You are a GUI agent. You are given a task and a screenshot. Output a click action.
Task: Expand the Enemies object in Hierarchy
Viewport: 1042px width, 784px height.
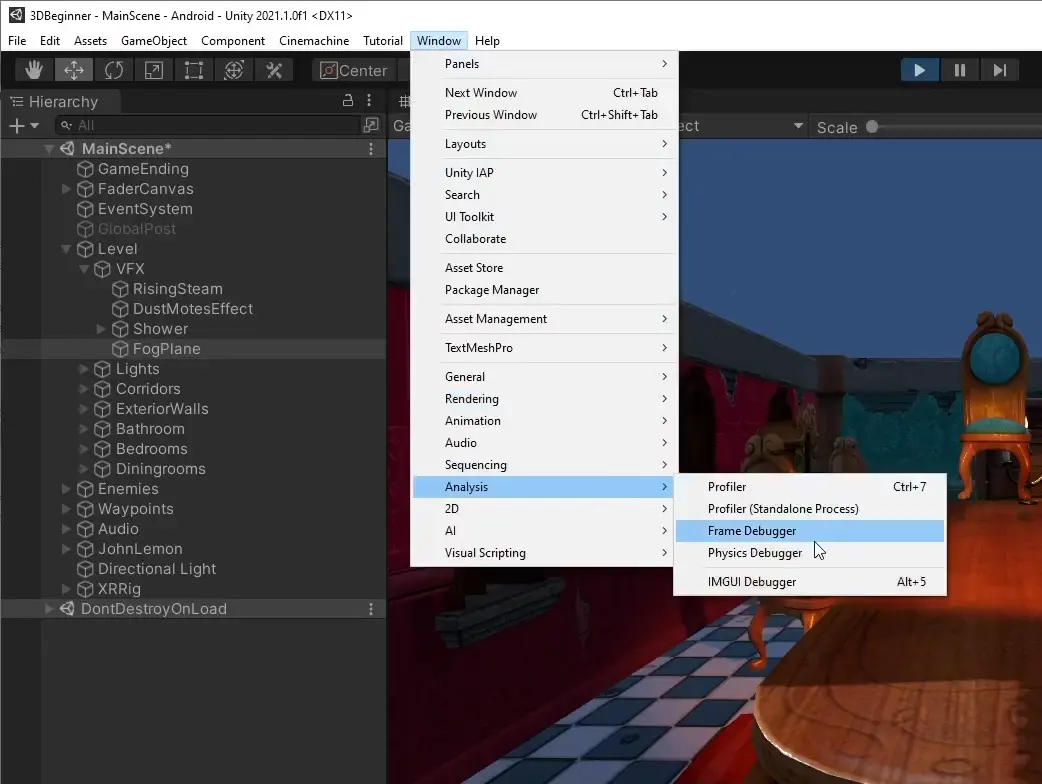[66, 489]
